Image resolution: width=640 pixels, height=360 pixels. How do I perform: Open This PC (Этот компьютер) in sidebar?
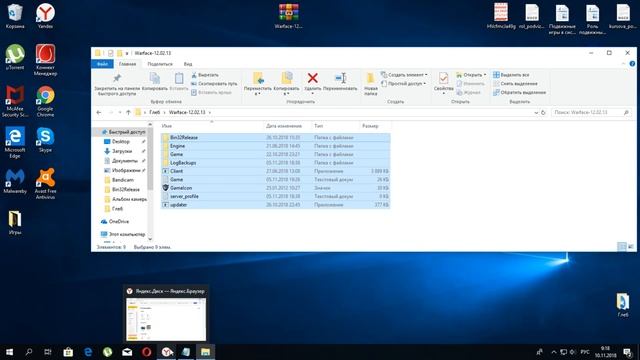pyautogui.click(x=123, y=234)
